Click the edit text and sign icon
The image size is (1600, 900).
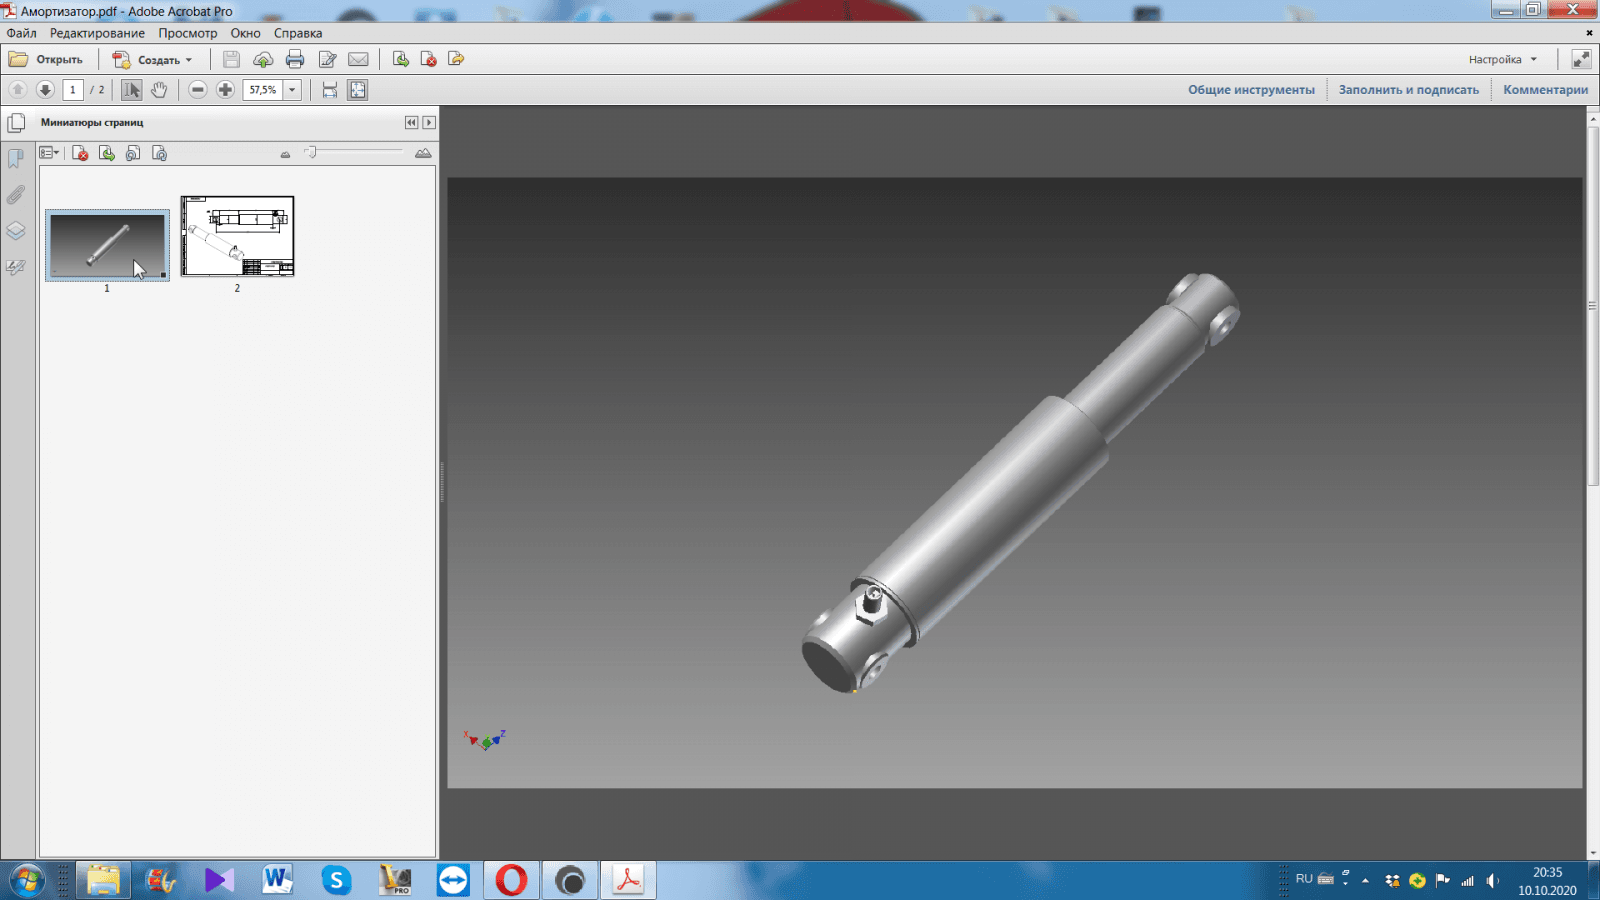point(327,59)
